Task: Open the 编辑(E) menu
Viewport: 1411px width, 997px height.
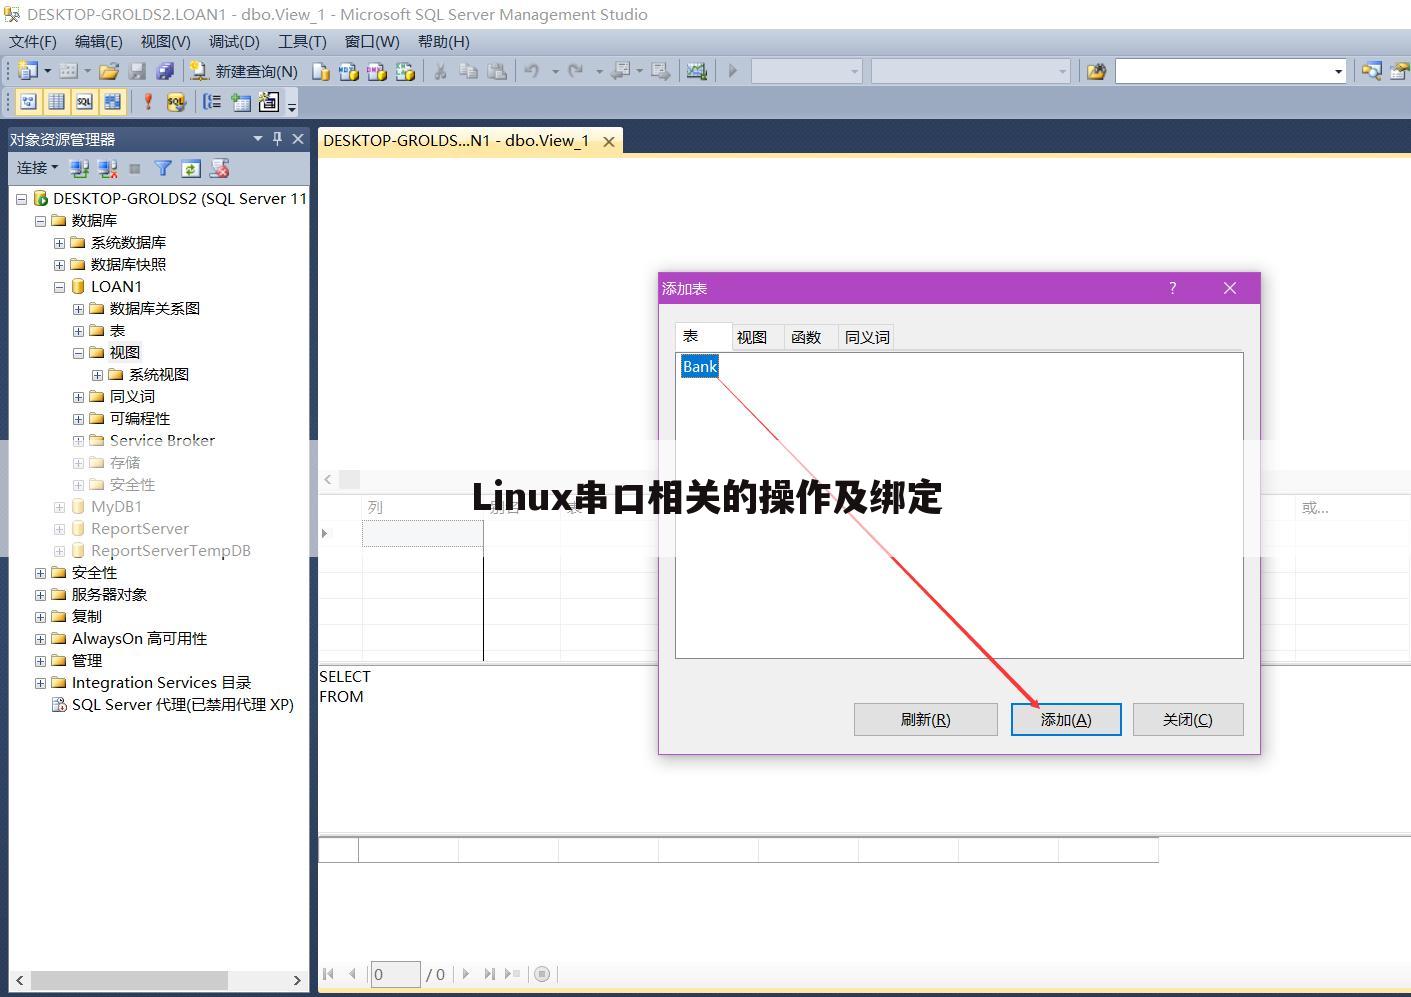Action: pos(98,41)
